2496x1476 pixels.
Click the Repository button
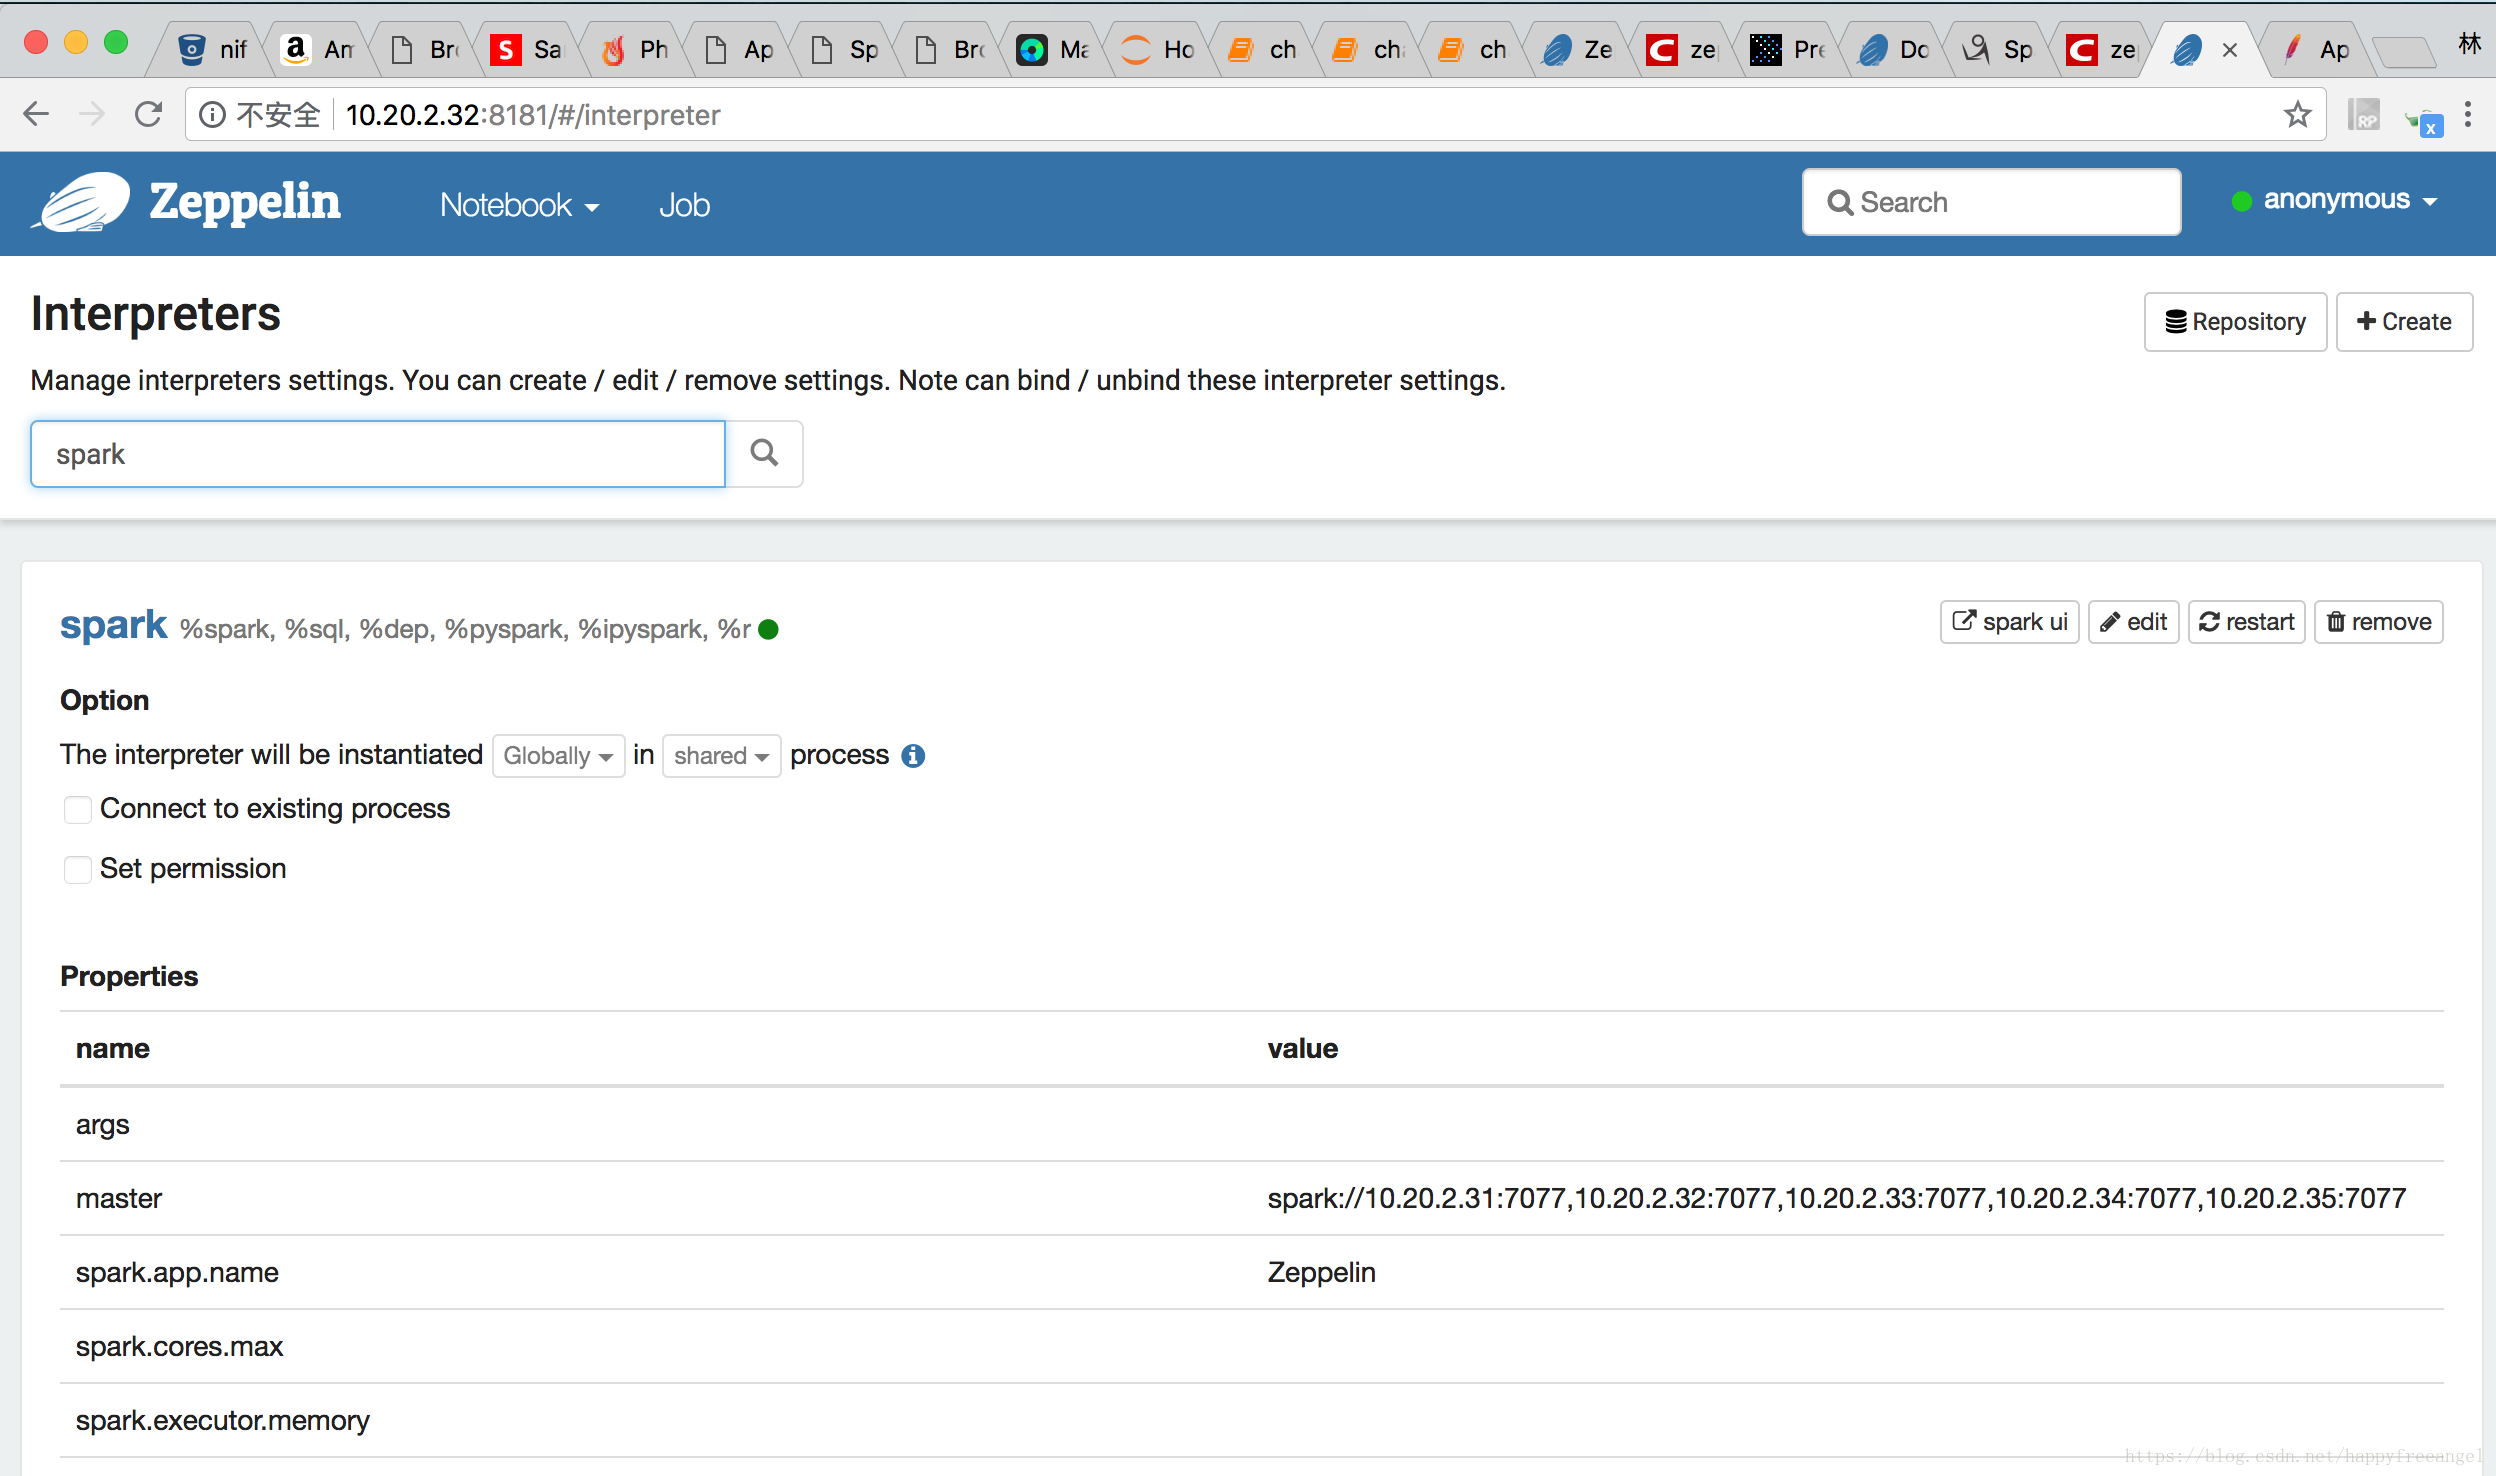2235,322
